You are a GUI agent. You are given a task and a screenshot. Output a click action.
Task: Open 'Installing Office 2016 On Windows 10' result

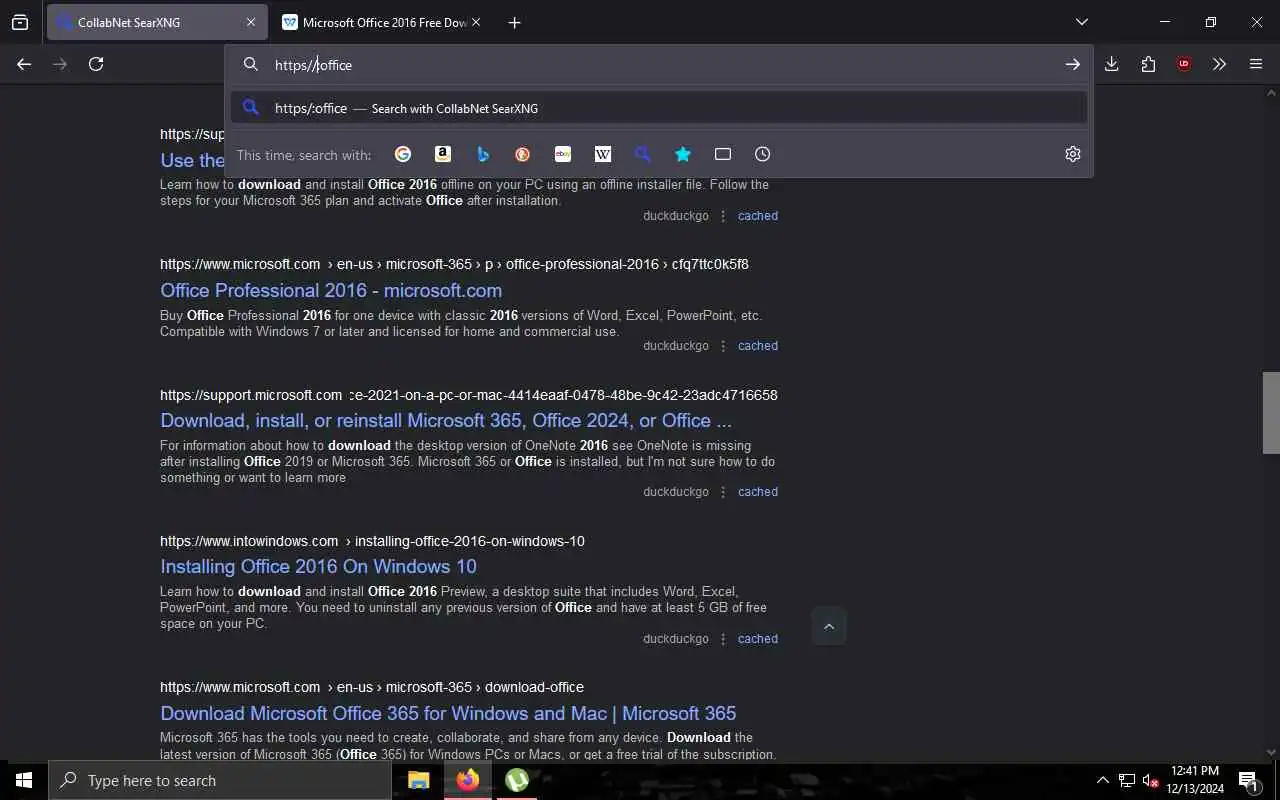318,566
